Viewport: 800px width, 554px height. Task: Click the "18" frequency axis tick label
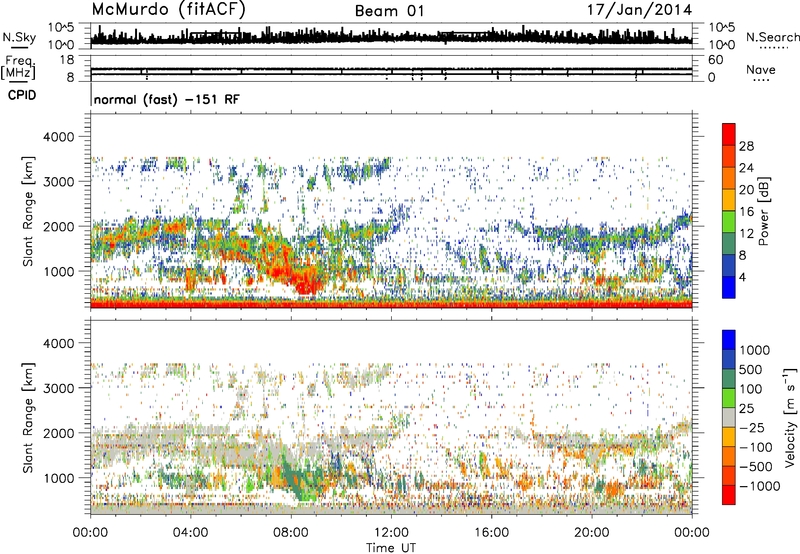point(67,60)
